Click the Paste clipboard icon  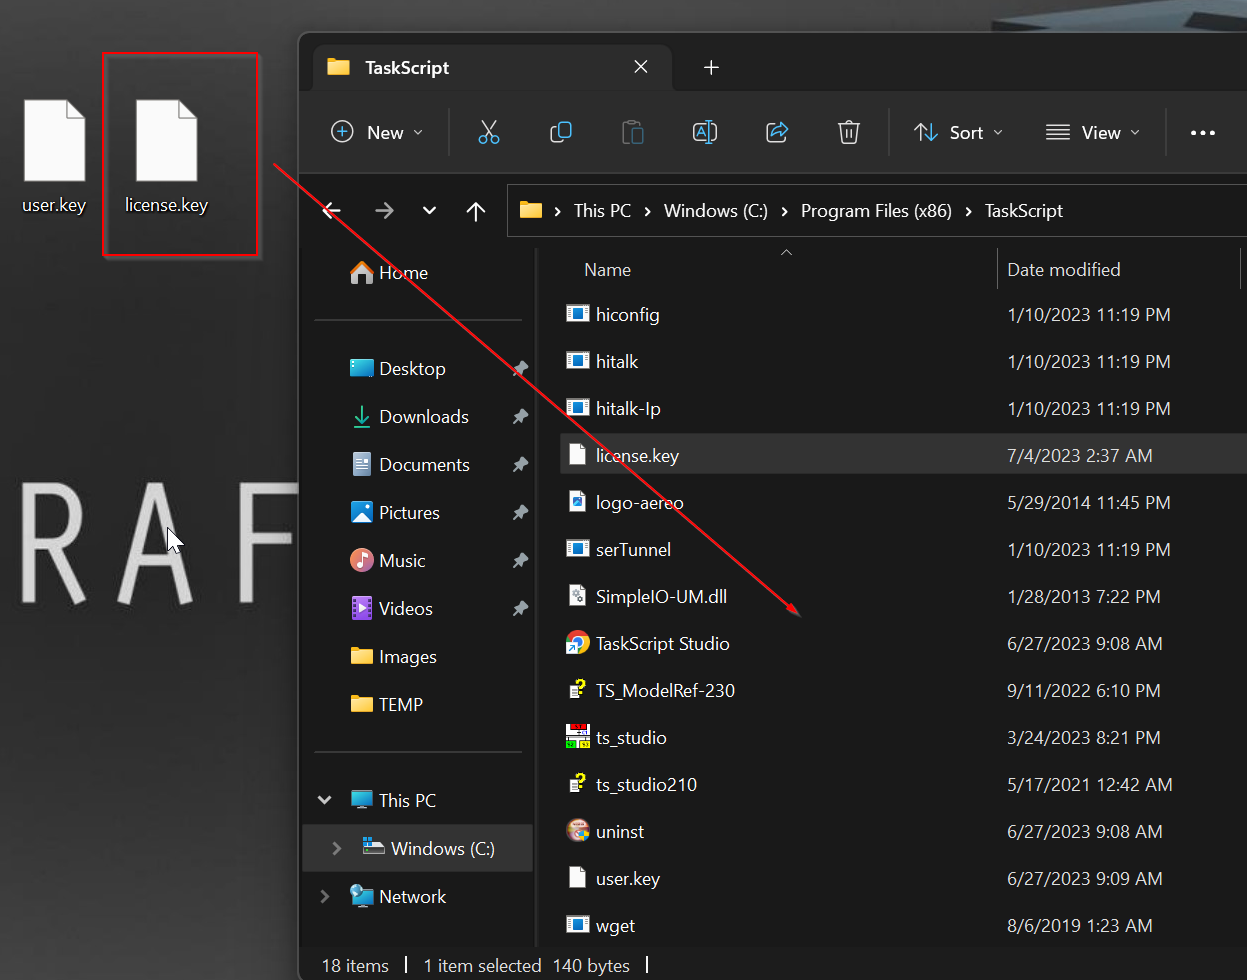[632, 132]
